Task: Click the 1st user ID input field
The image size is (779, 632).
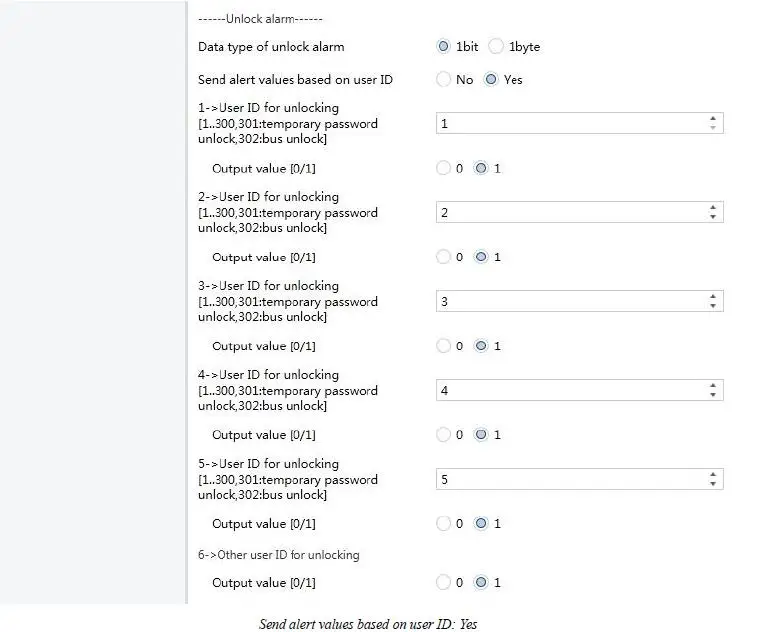Action: (x=570, y=123)
